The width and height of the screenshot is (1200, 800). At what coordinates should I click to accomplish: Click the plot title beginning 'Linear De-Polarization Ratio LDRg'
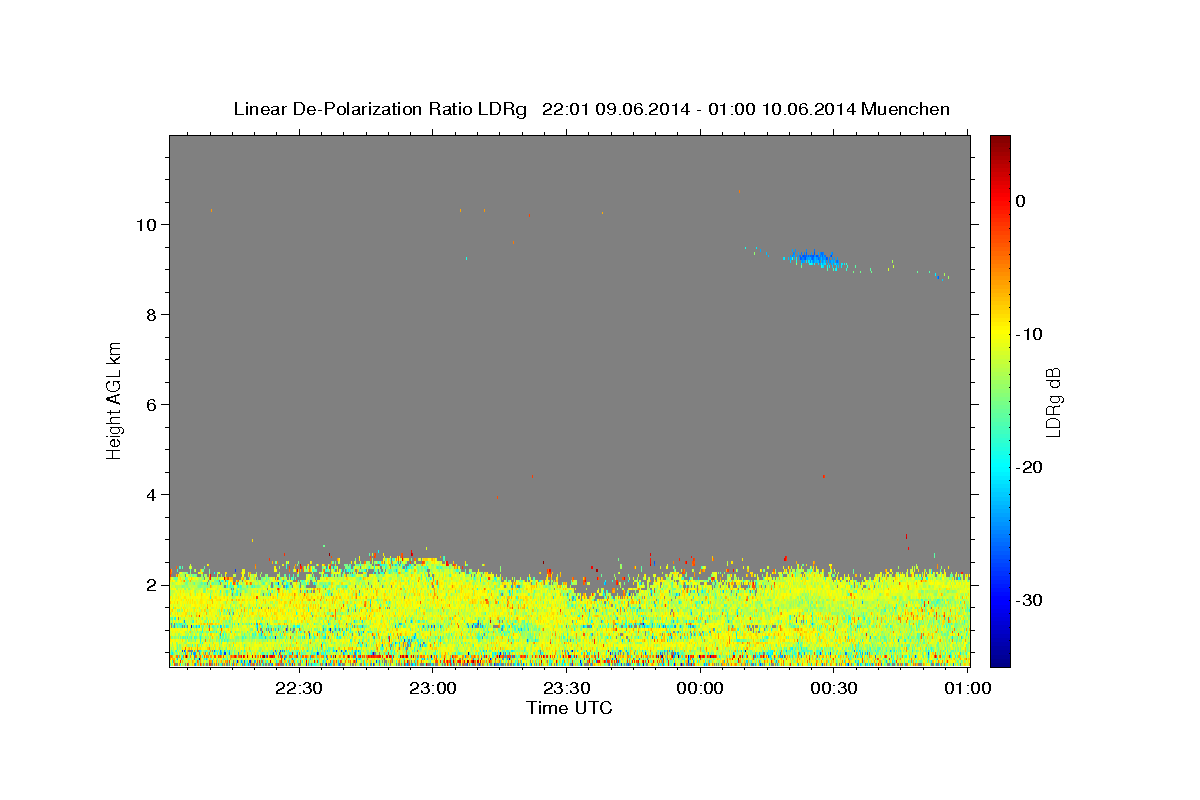pos(591,109)
